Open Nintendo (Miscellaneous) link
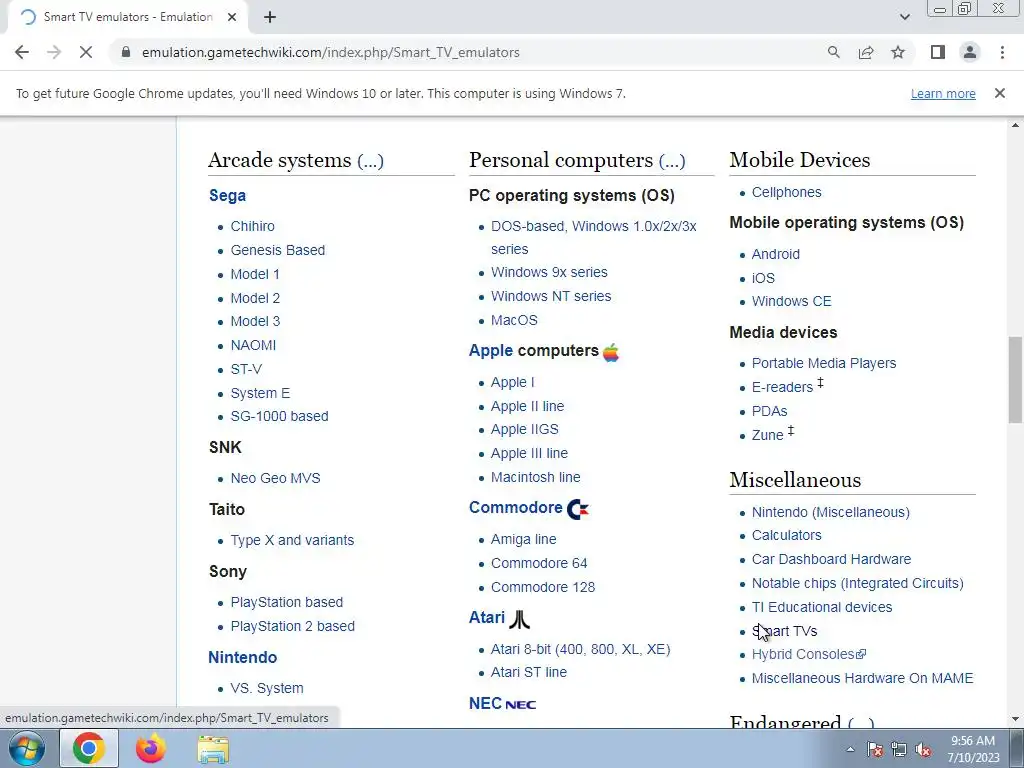The width and height of the screenshot is (1024, 768). (x=831, y=512)
